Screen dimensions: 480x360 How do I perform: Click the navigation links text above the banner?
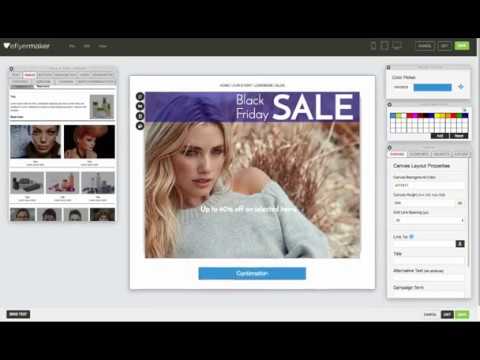point(252,85)
